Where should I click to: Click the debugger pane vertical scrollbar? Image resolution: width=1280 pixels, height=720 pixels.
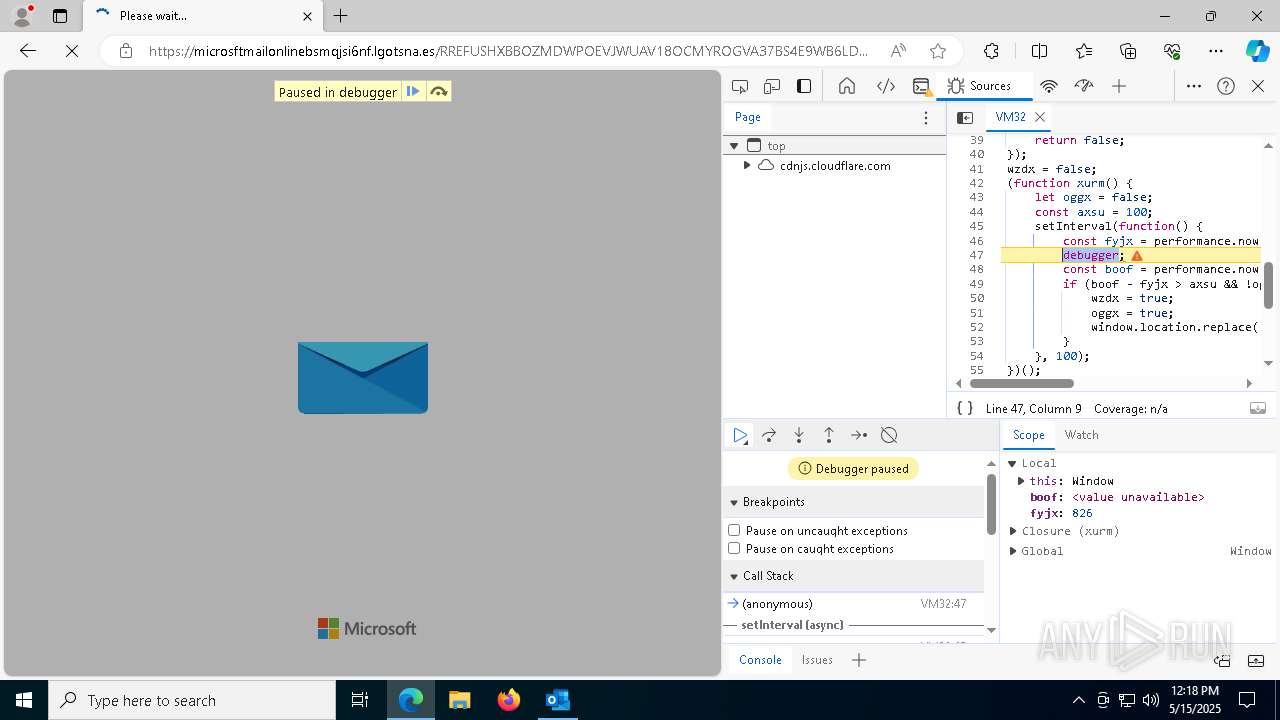(991, 504)
